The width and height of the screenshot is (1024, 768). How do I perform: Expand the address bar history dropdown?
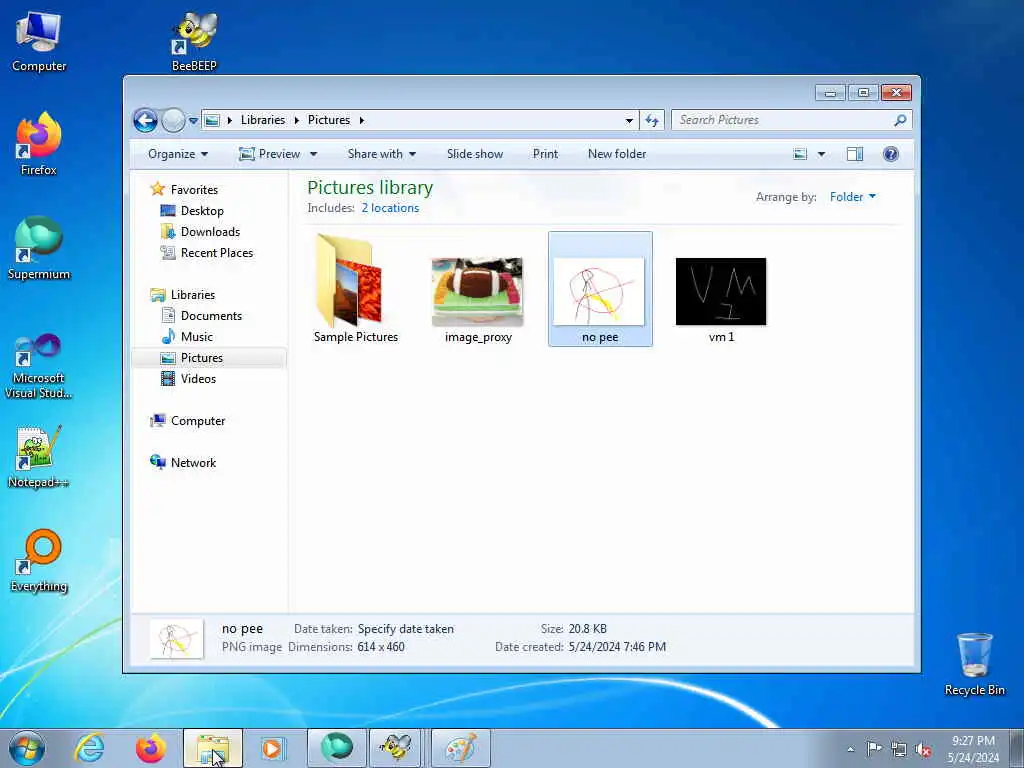tap(629, 120)
